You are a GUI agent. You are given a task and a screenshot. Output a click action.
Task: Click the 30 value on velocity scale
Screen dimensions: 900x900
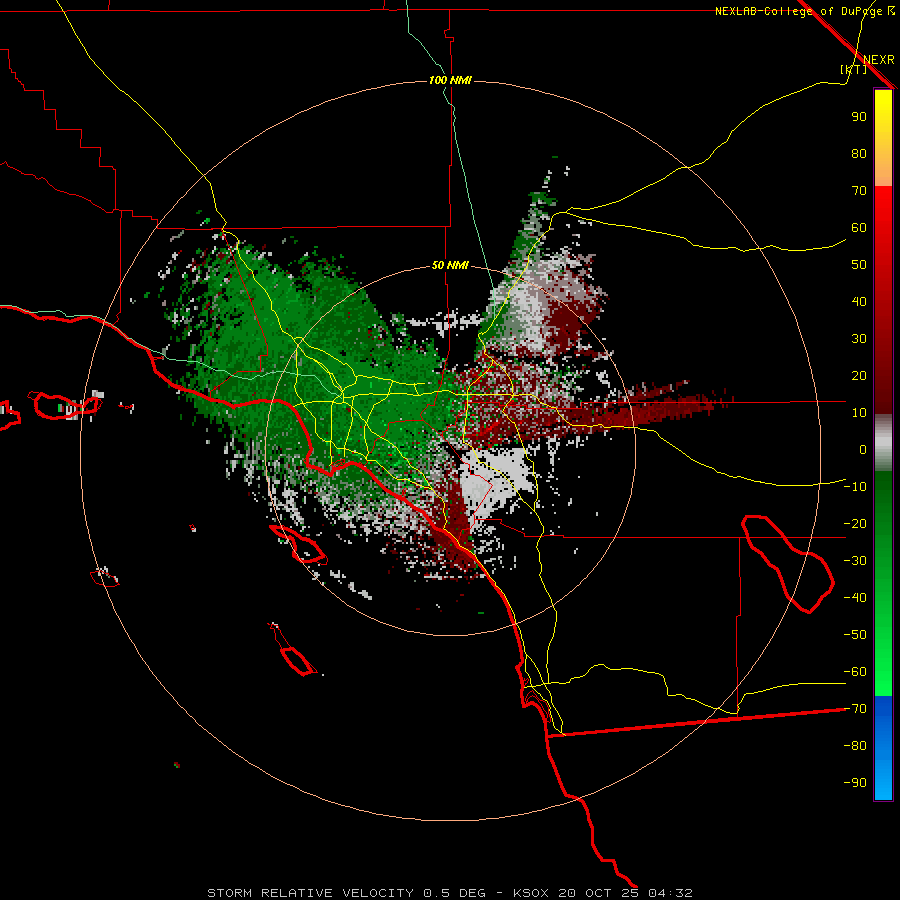pyautogui.click(x=859, y=339)
